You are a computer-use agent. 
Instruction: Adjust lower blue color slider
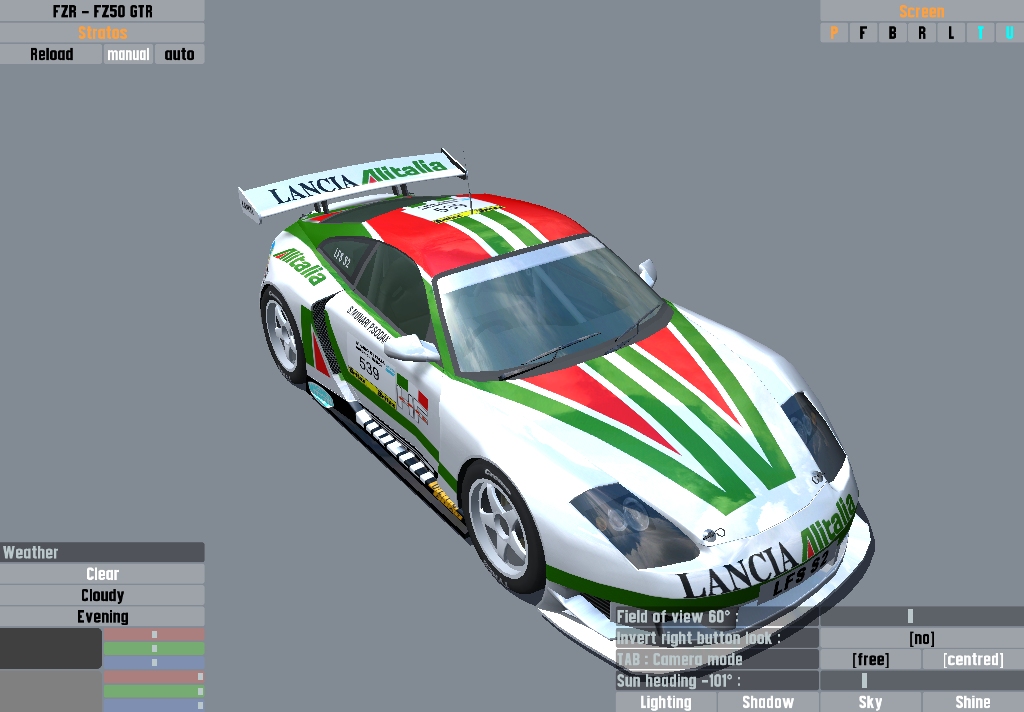[154, 705]
